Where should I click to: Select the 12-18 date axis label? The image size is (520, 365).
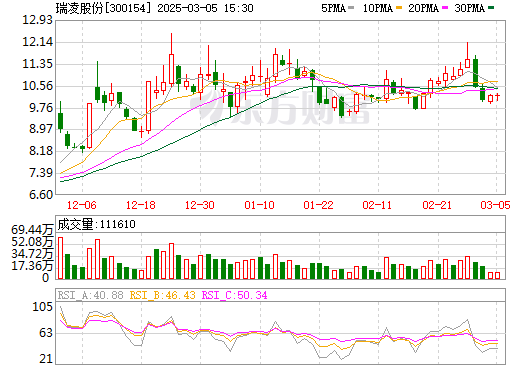click(141, 205)
